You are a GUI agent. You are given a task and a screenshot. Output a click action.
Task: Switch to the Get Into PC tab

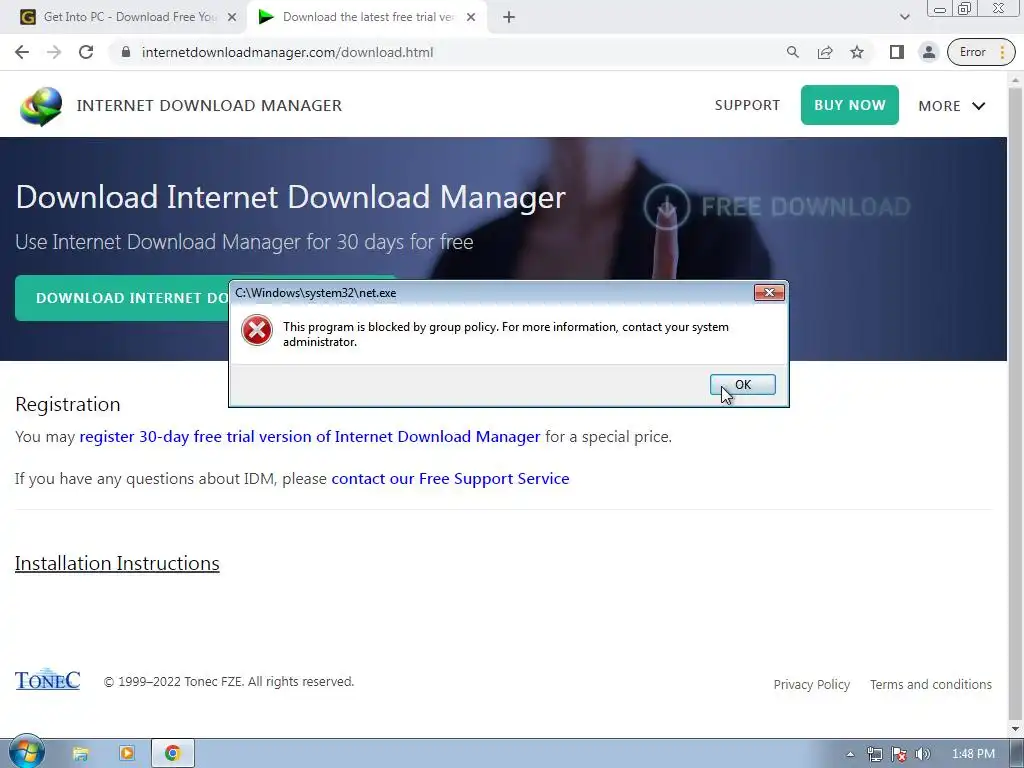point(130,17)
